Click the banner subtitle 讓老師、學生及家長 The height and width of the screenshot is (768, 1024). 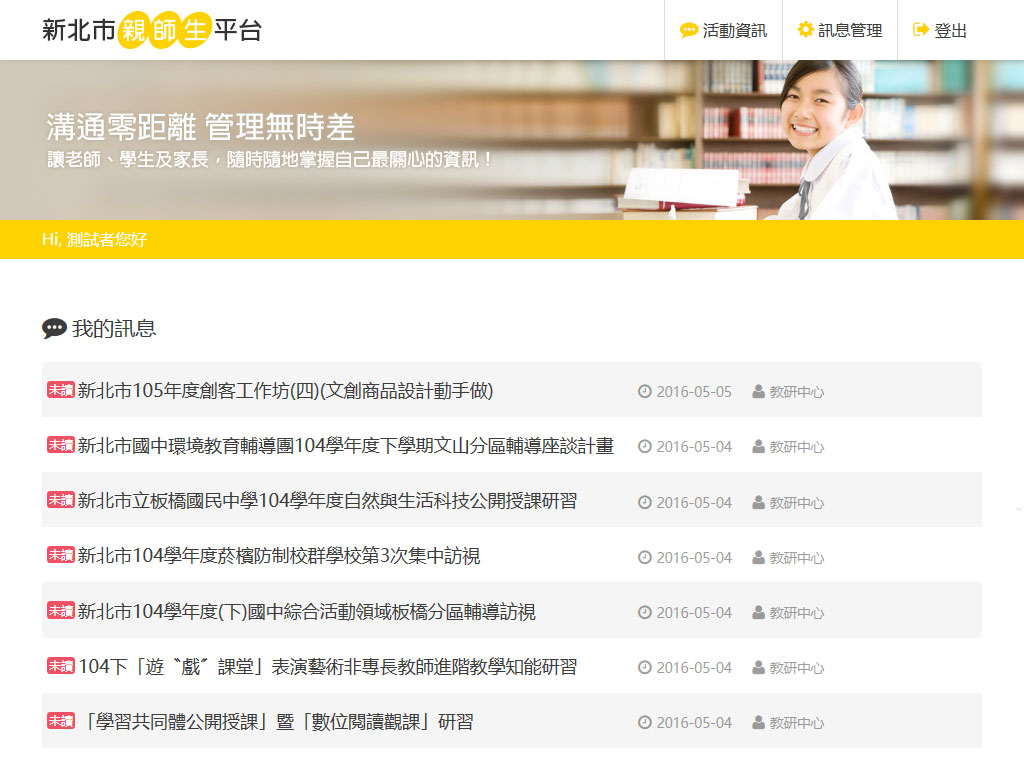(x=270, y=159)
